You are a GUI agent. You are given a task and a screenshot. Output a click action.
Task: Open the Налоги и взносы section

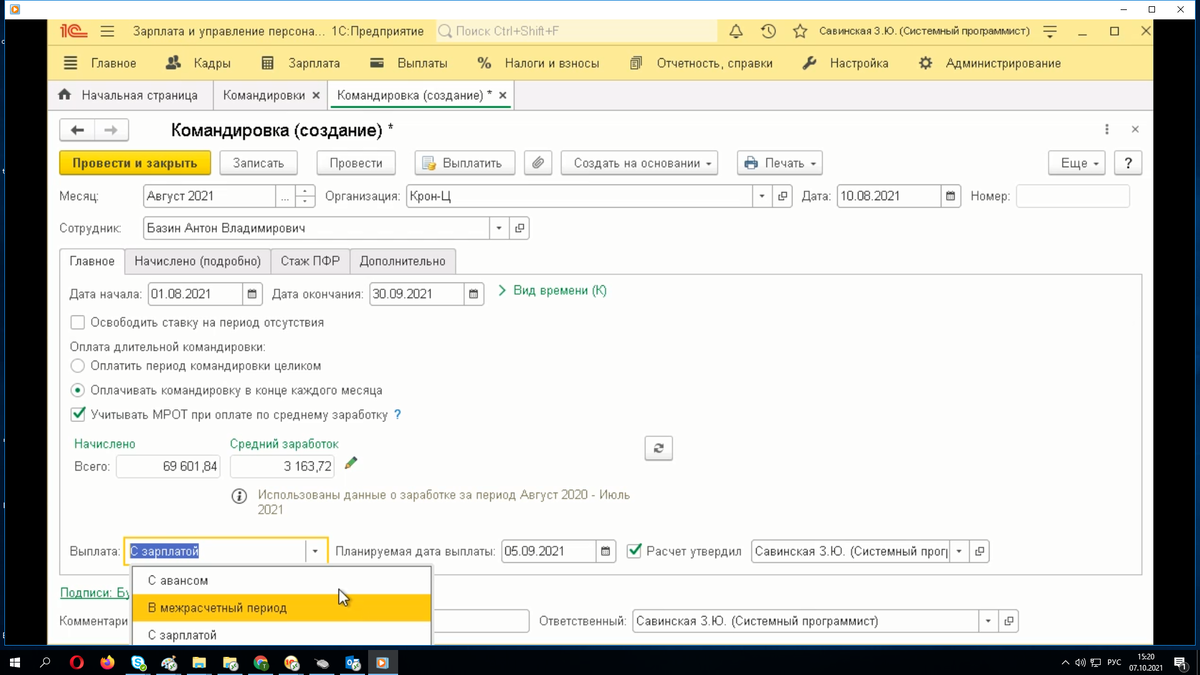coord(538,63)
